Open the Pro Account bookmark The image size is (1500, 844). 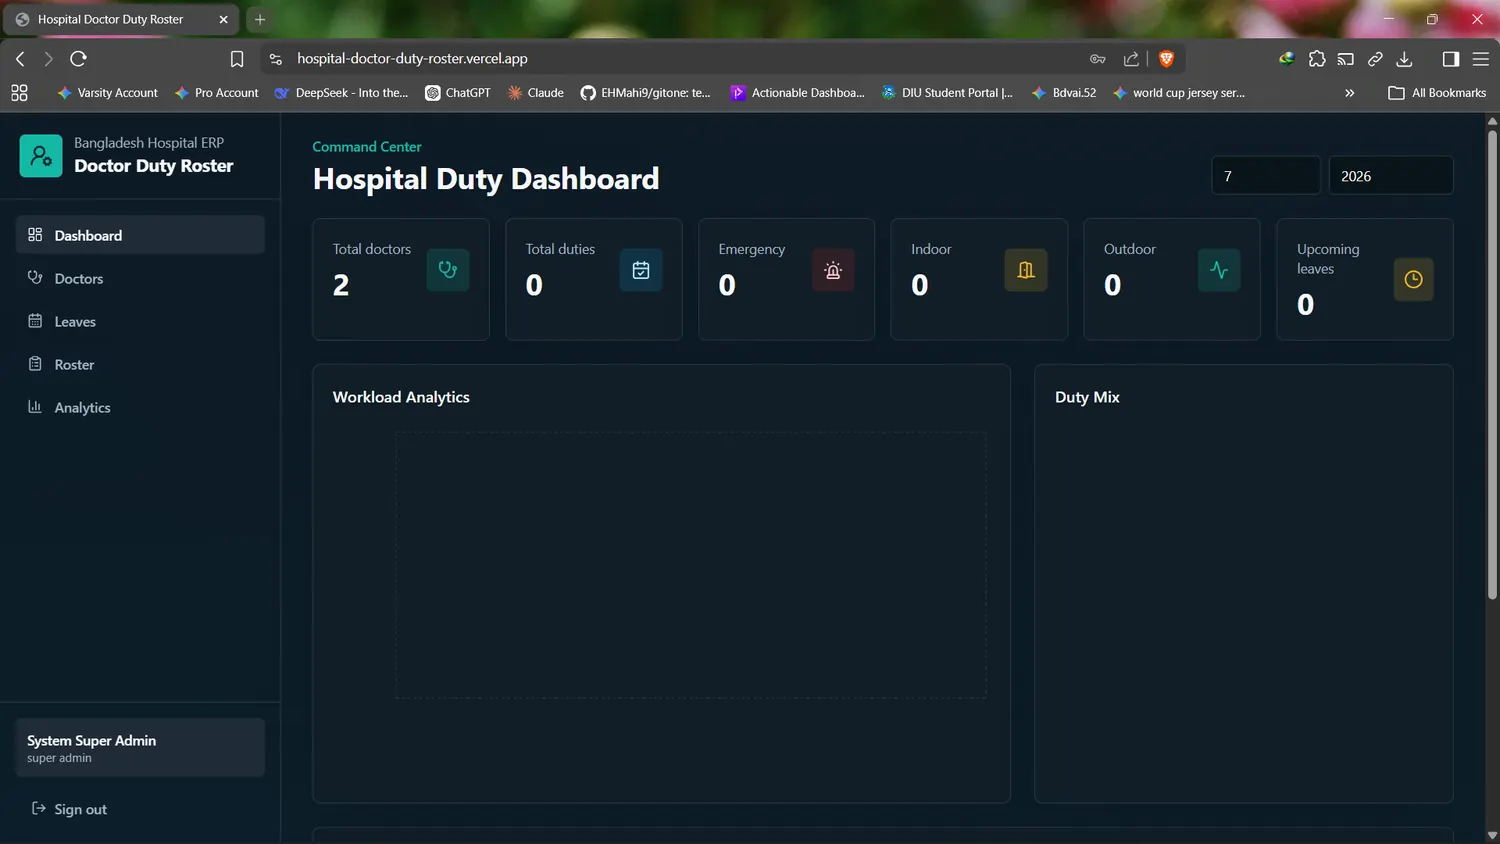(217, 93)
